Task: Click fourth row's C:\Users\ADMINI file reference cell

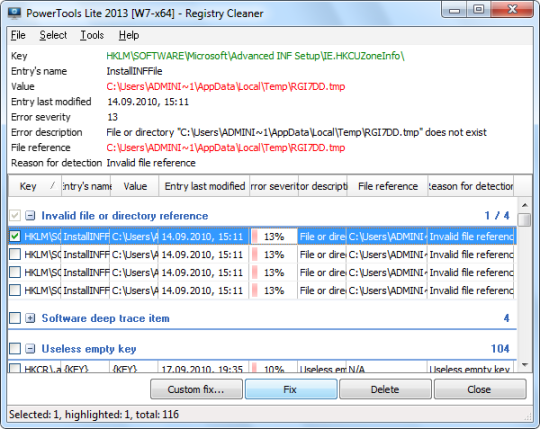Action: click(387, 290)
